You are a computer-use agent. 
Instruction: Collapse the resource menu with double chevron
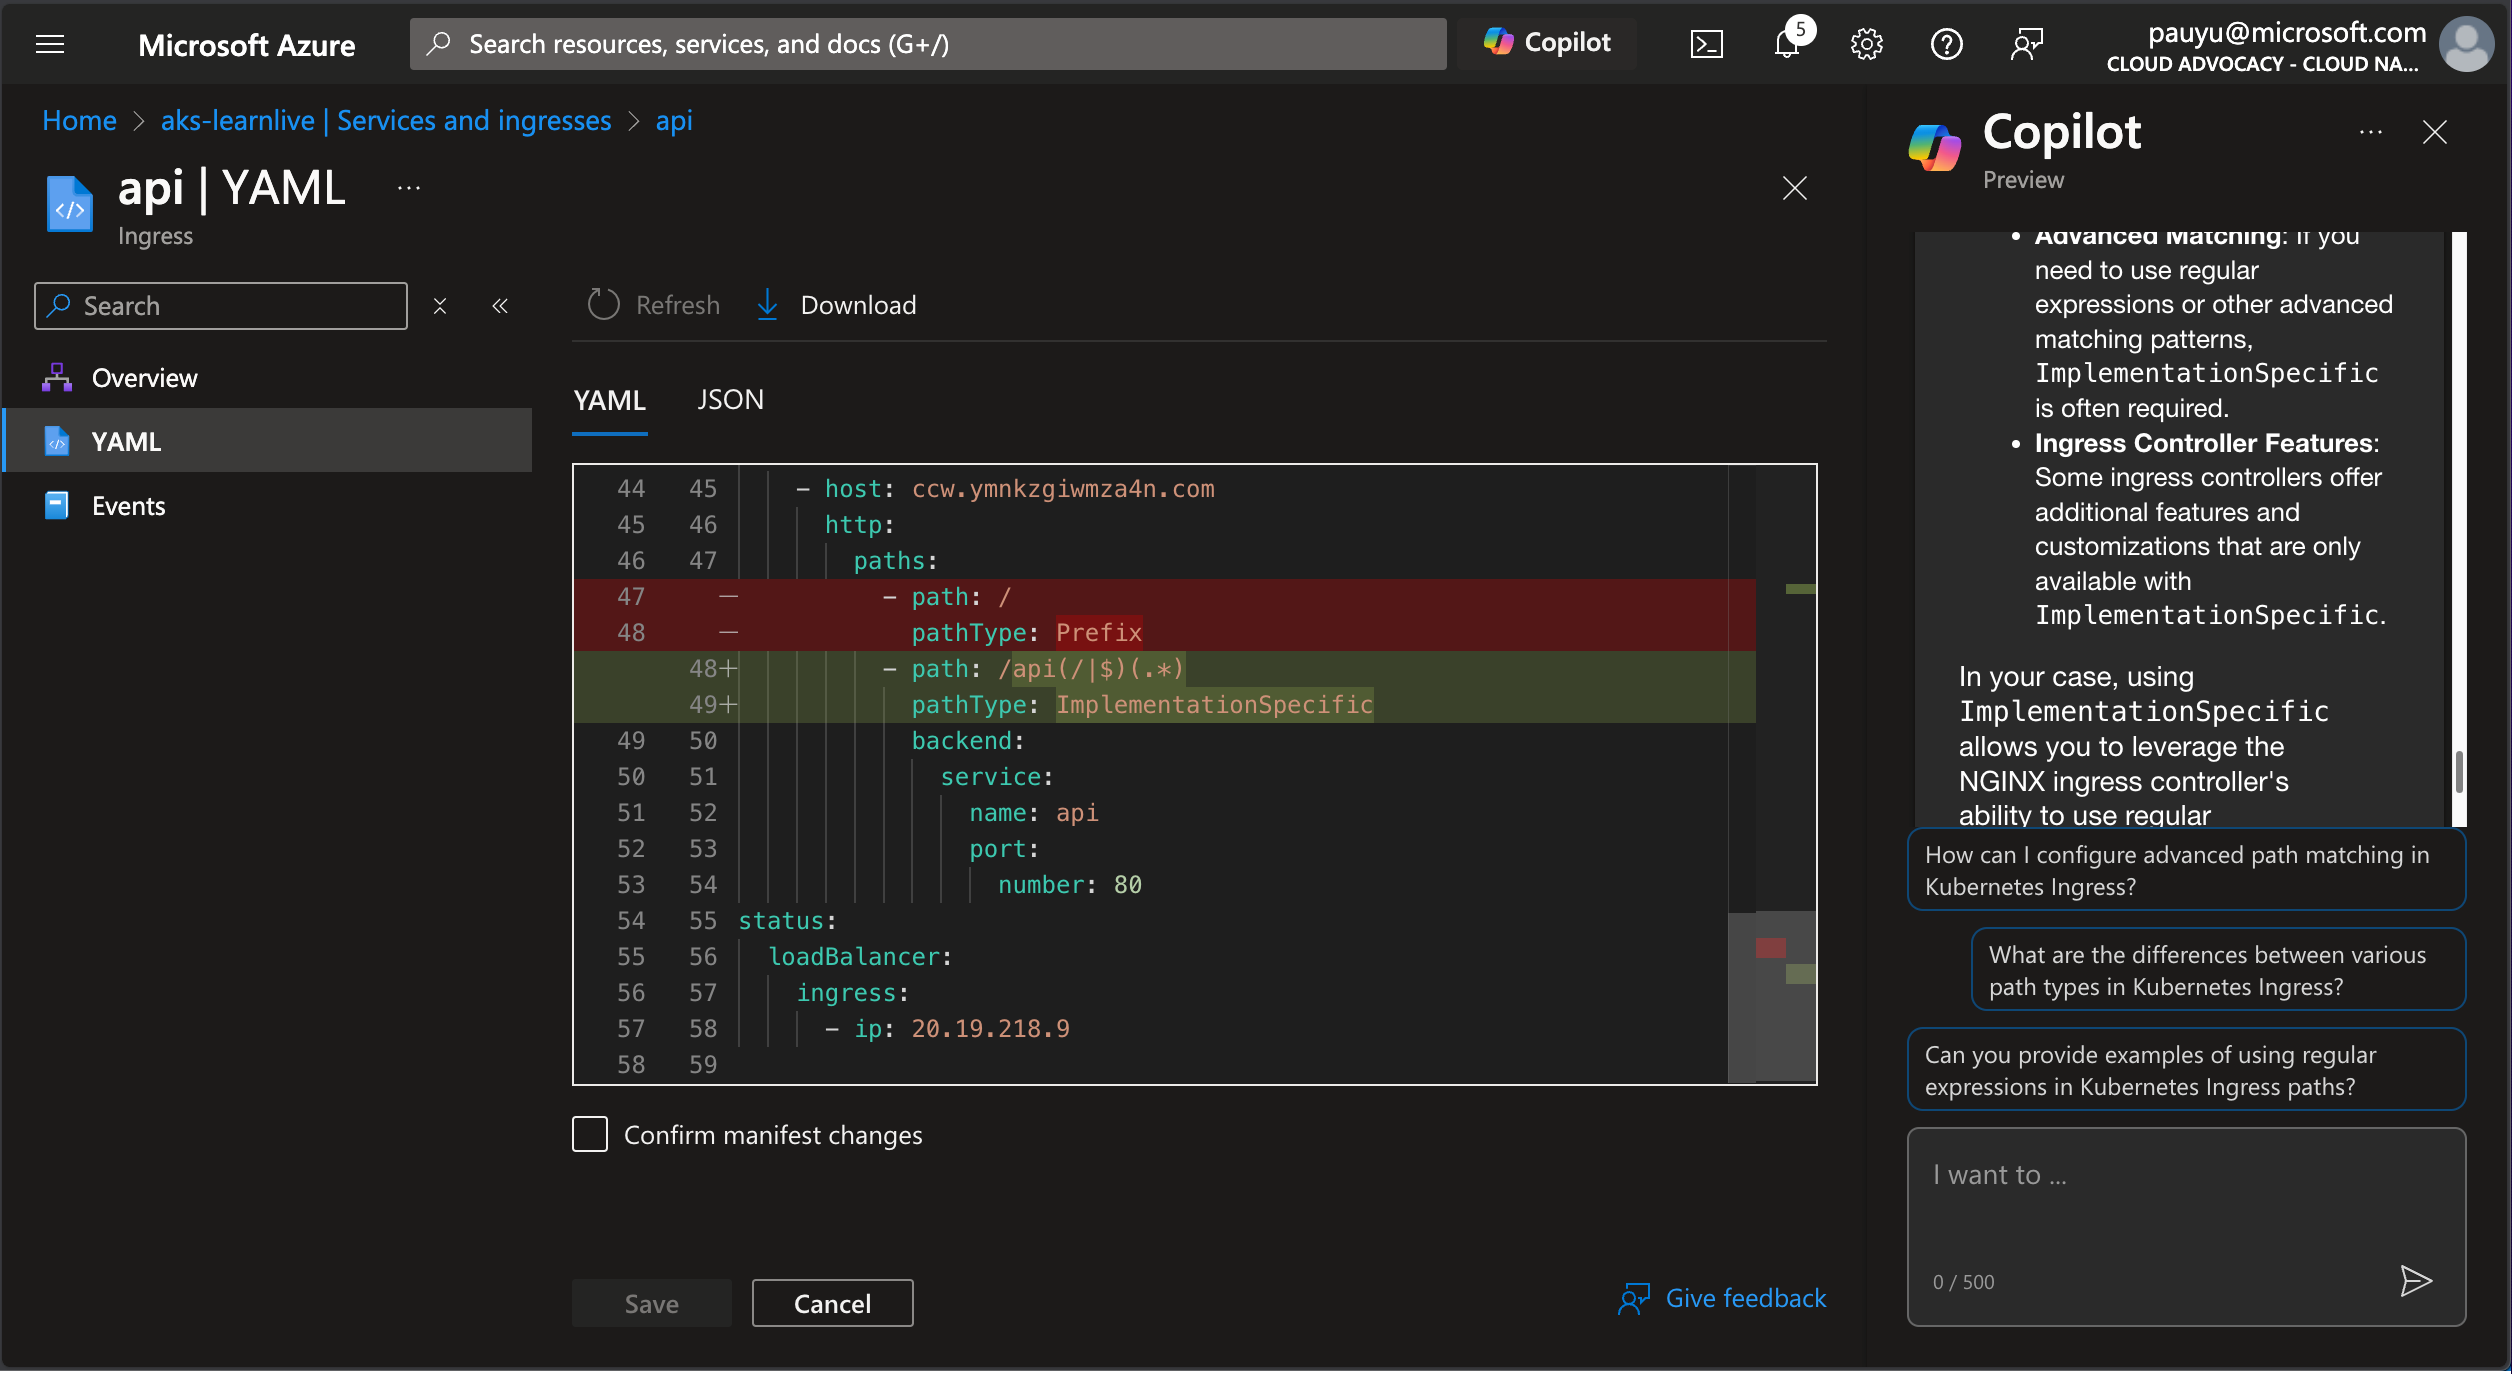[500, 306]
